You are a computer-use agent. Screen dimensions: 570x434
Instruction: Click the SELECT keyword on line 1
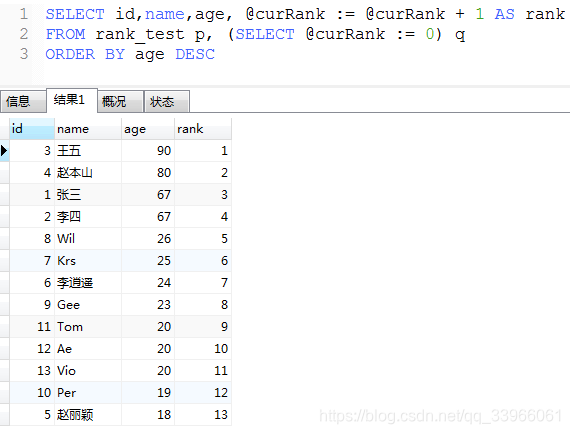click(75, 14)
